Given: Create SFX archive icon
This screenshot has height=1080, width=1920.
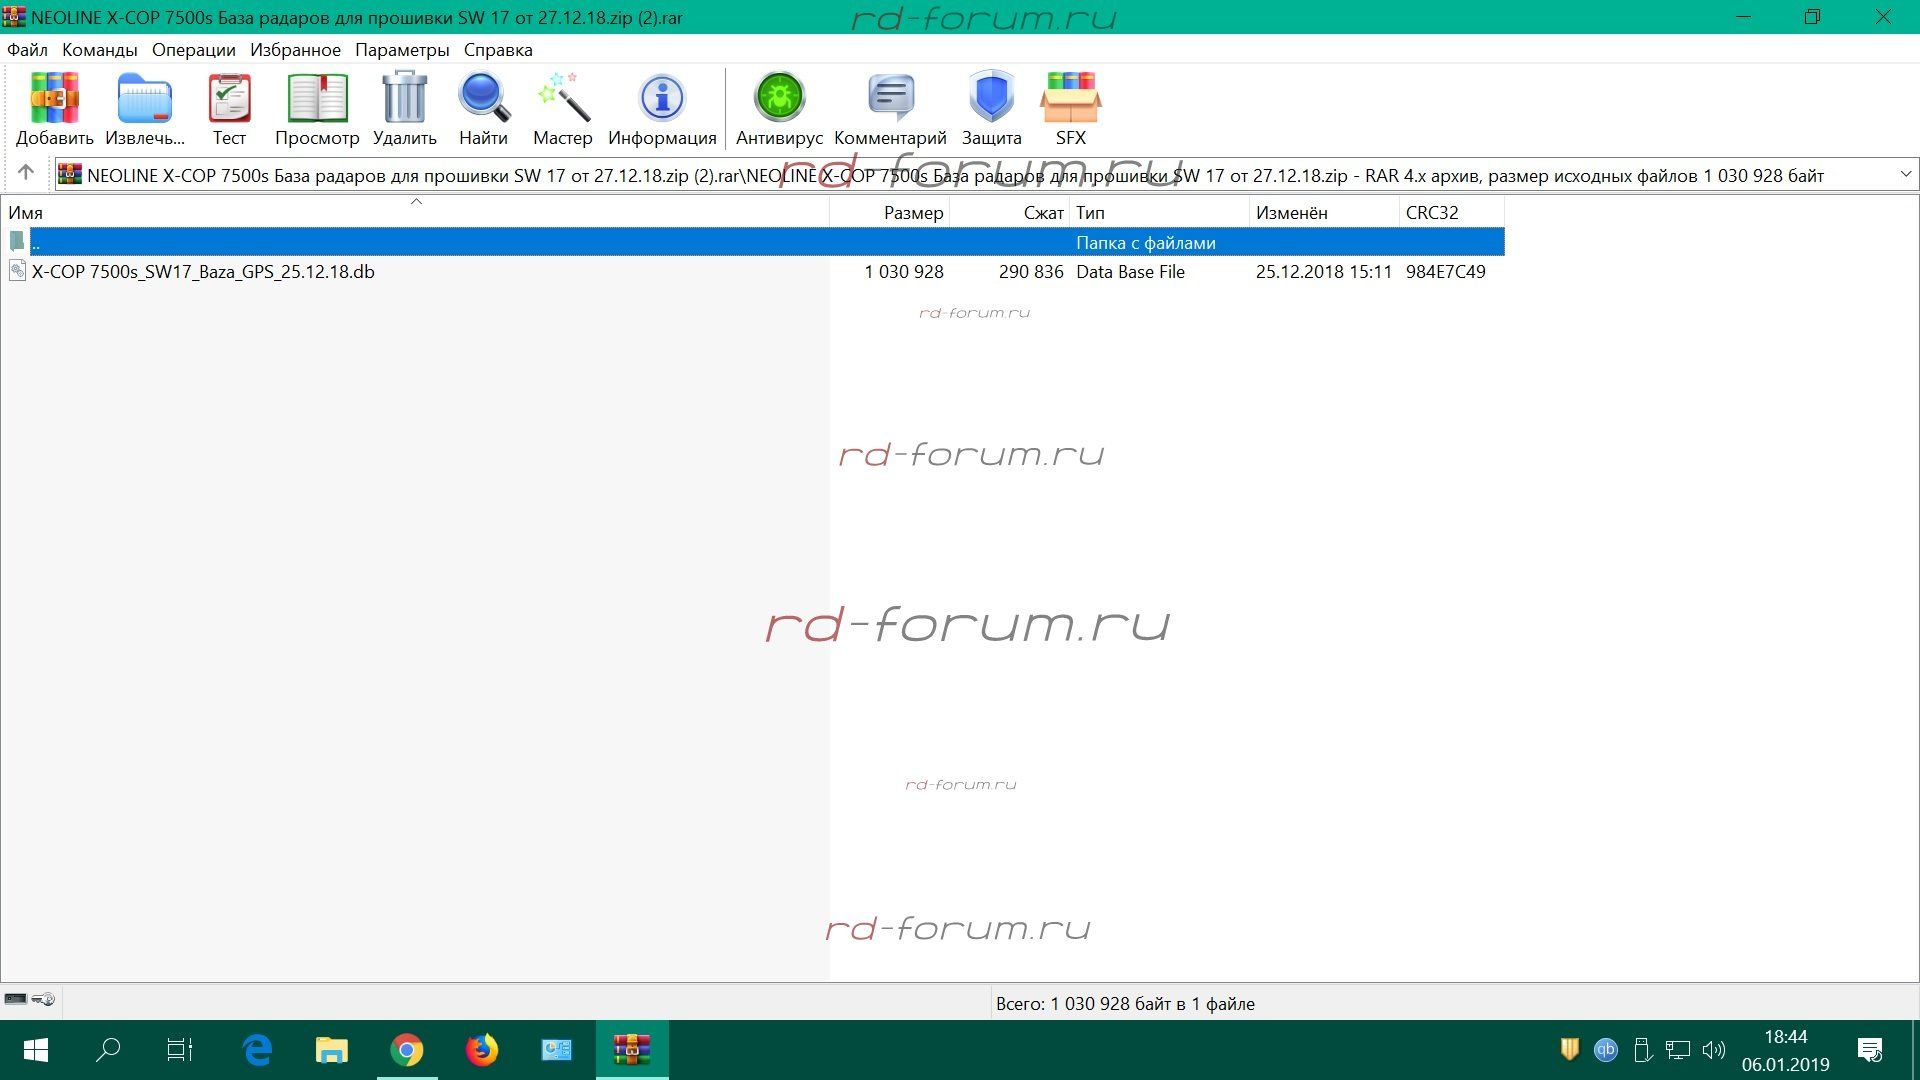Looking at the screenshot, I should pyautogui.click(x=1070, y=99).
